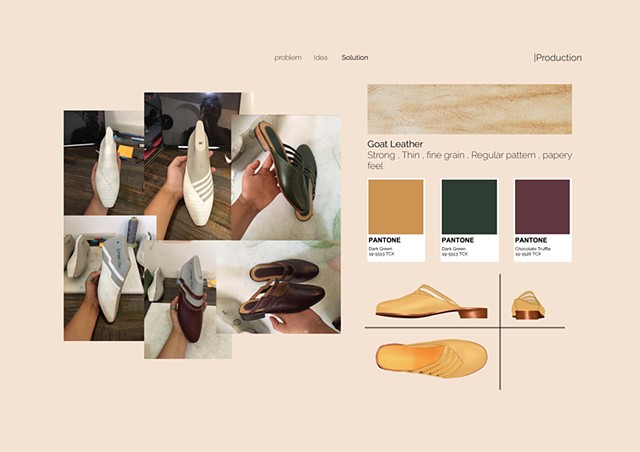
Task: Pick the tan Pantone color swatch
Action: click(x=396, y=206)
